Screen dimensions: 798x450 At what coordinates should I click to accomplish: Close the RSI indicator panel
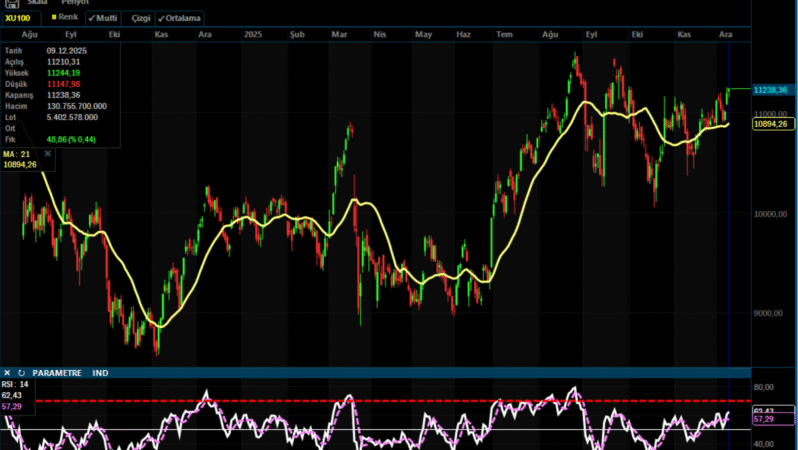(7, 373)
